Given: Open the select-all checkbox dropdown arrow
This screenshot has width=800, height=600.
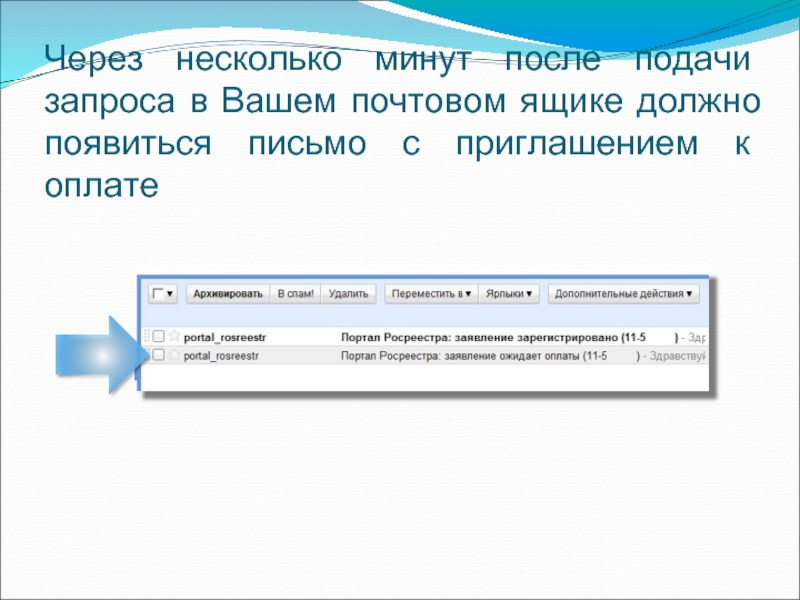Looking at the screenshot, I should pos(170,294).
